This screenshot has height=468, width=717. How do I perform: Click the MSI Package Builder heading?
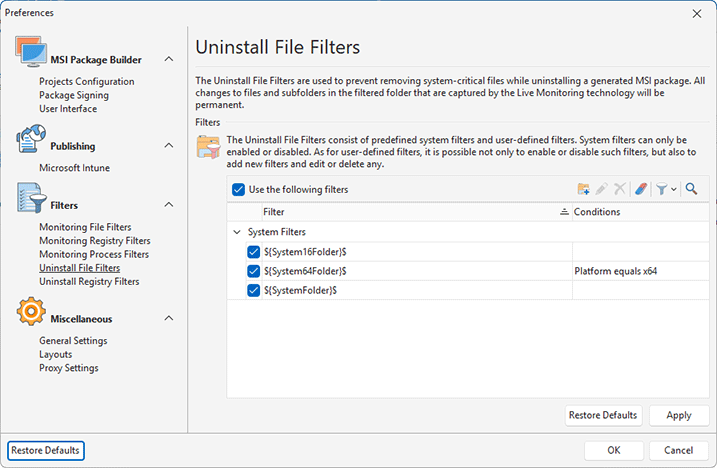(x=96, y=60)
